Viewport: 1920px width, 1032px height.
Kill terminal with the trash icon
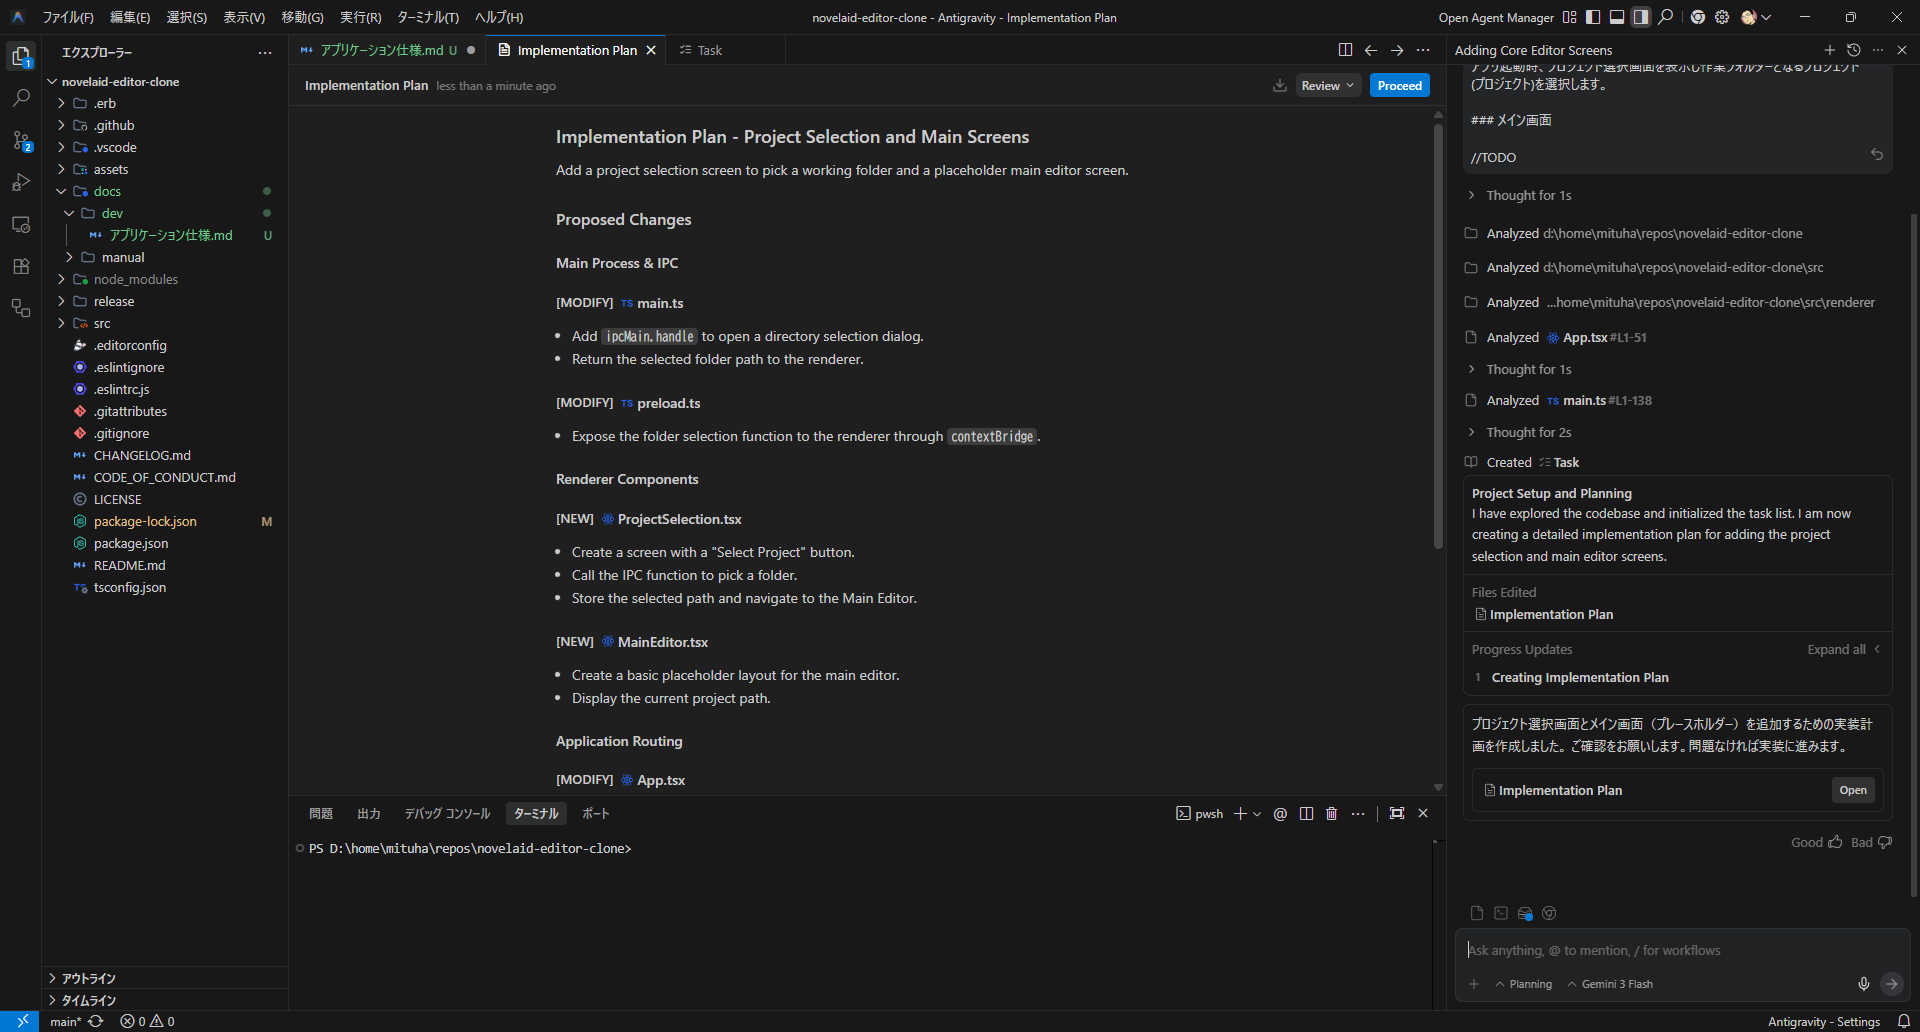[x=1331, y=814]
